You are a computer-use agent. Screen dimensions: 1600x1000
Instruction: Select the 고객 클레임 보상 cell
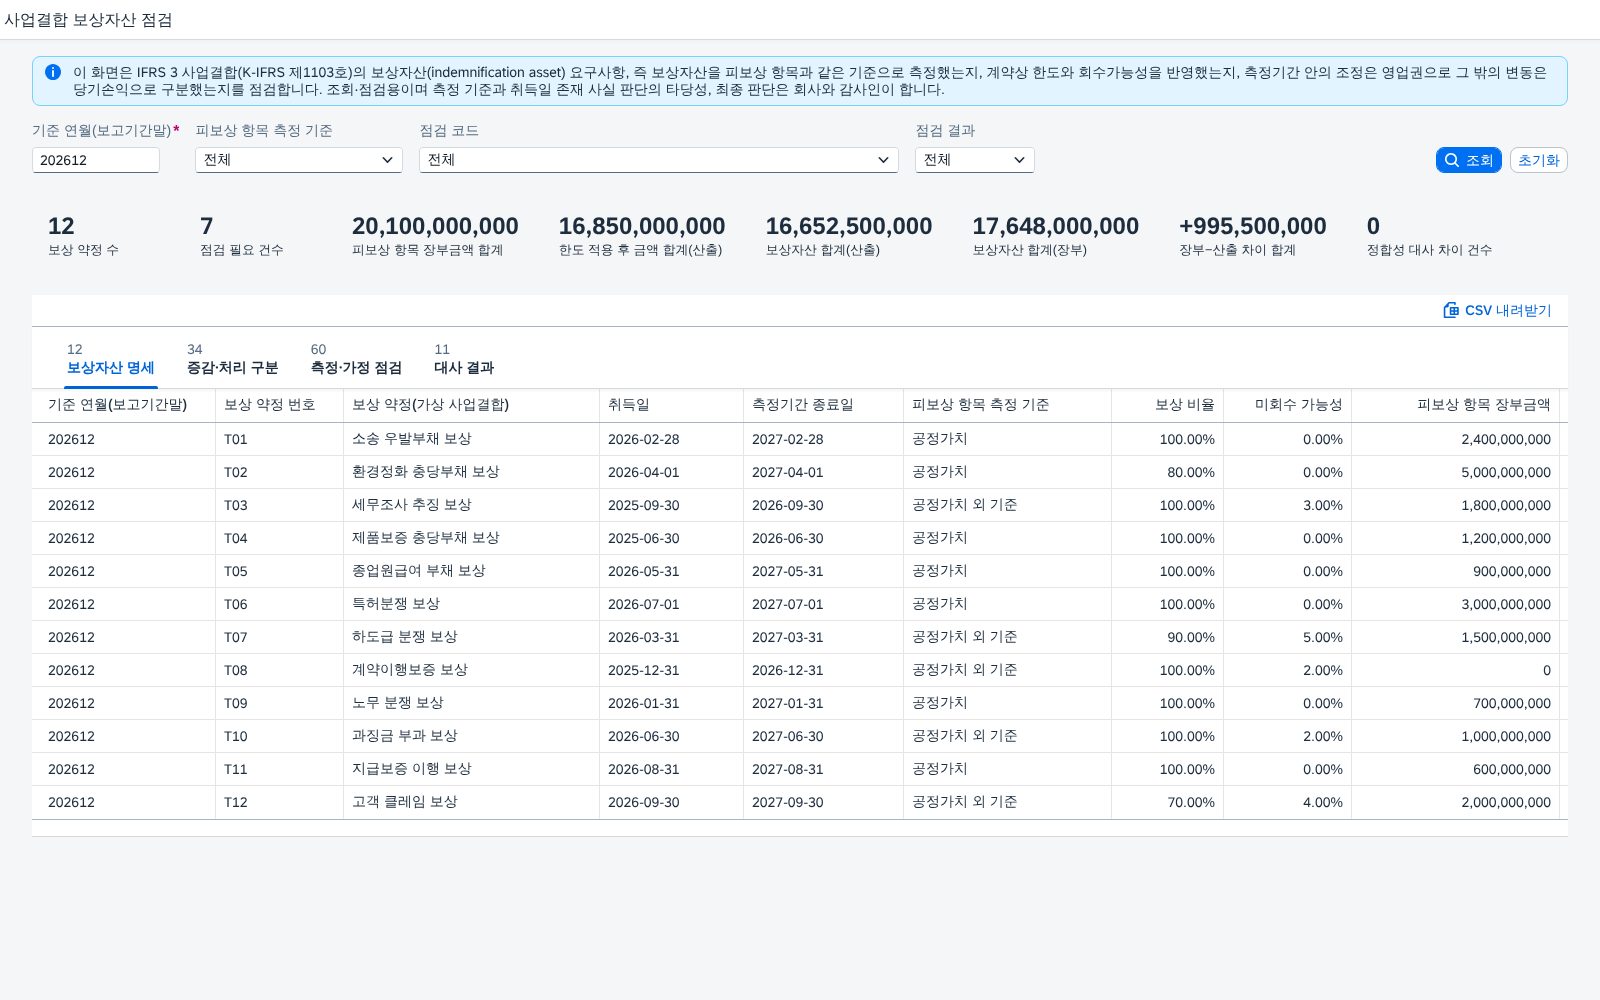pos(472,802)
